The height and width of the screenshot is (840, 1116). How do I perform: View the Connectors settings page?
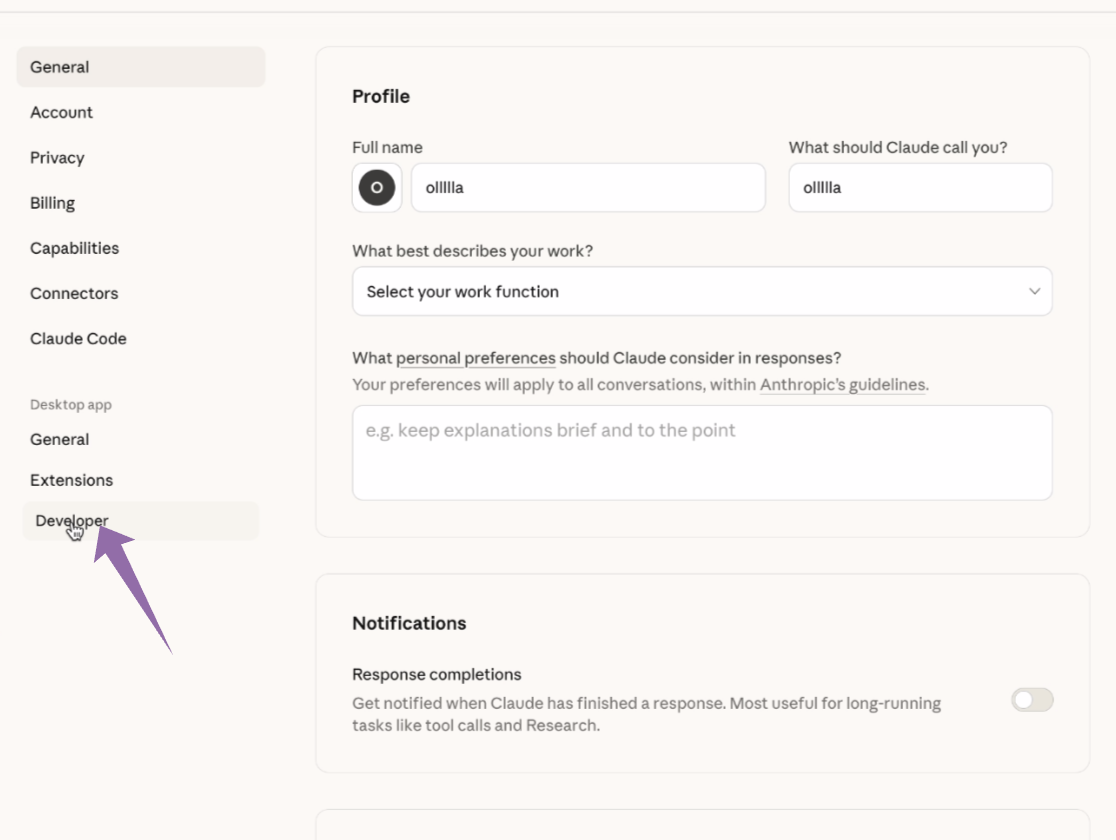coord(73,293)
